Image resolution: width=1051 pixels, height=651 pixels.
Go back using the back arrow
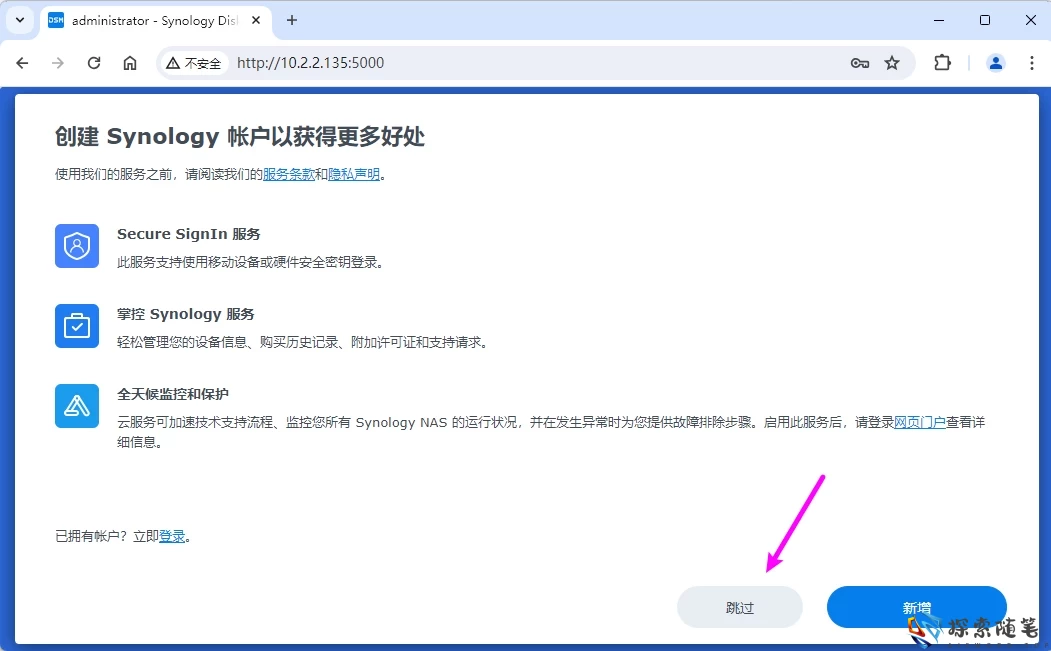click(x=22, y=62)
